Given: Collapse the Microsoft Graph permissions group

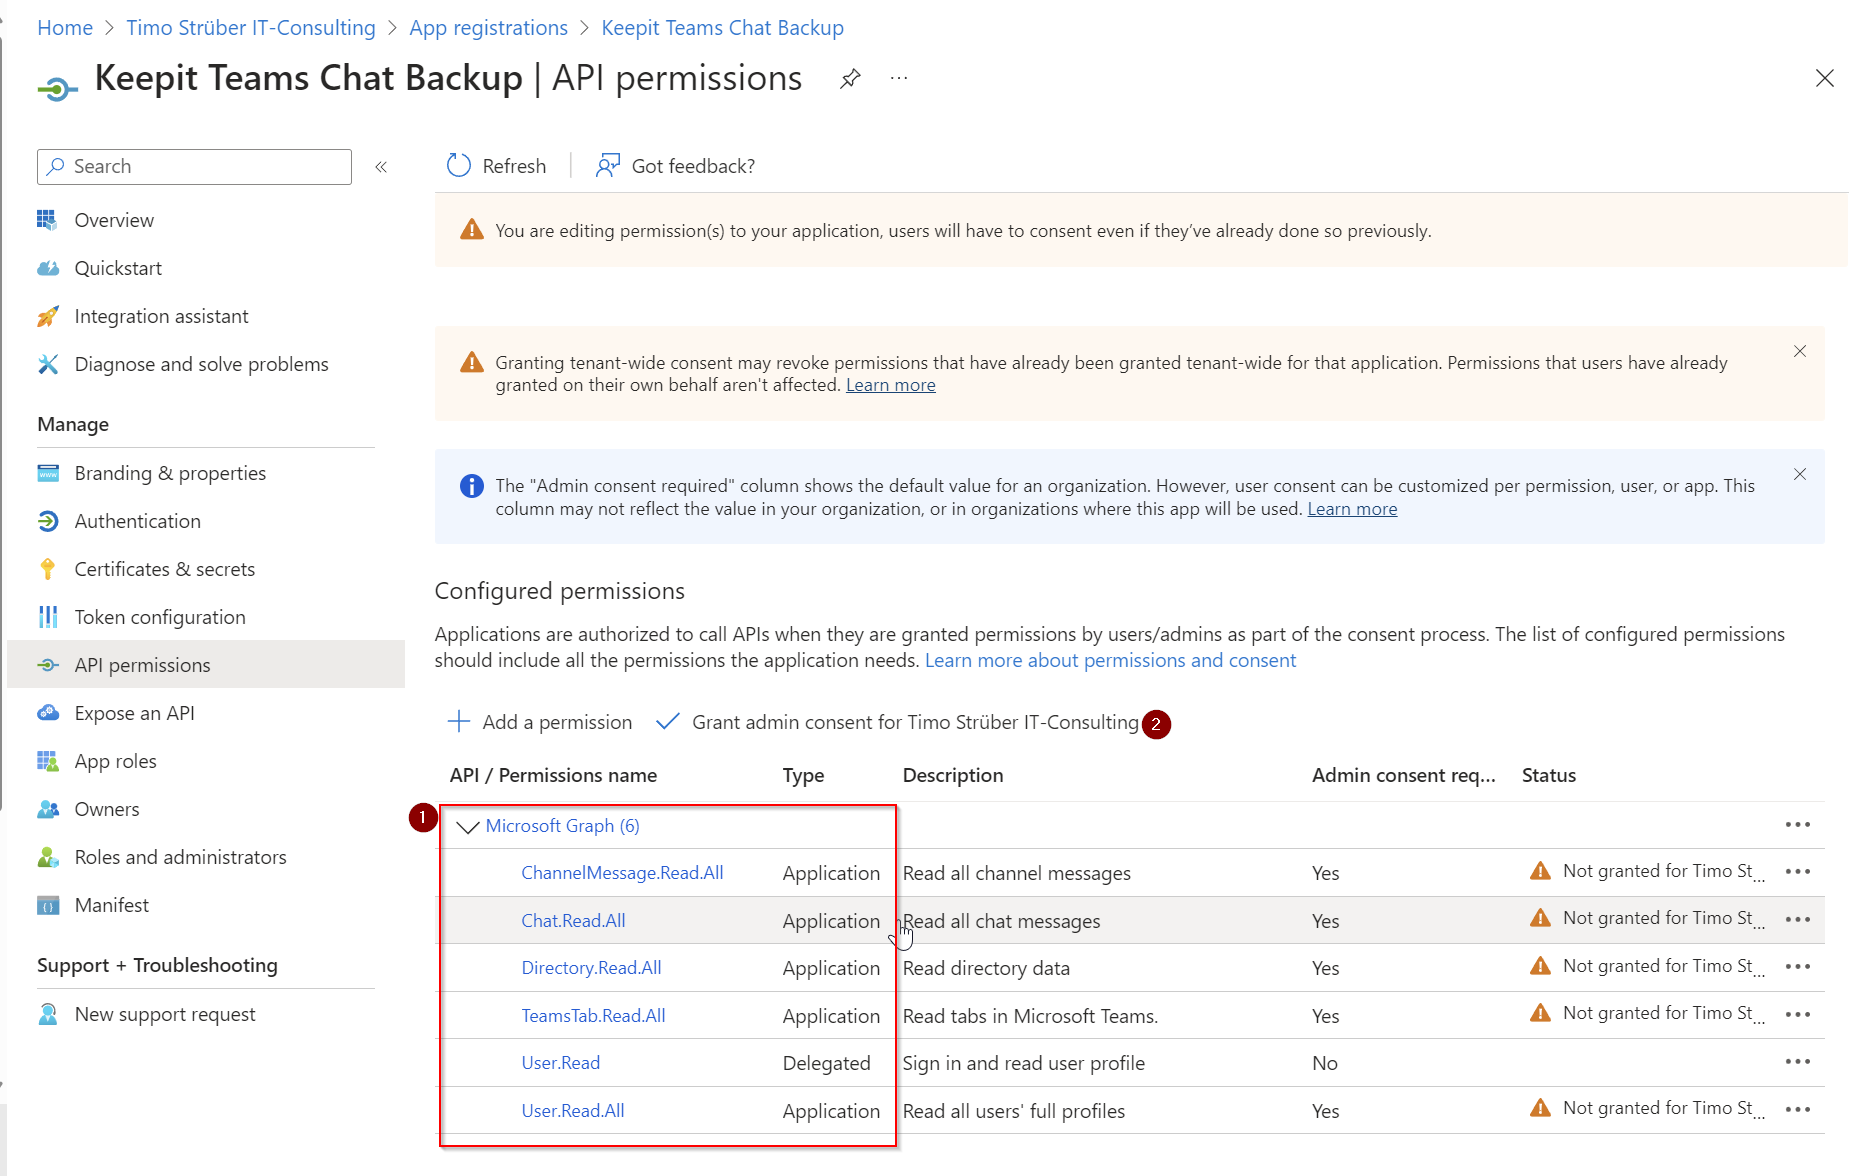Looking at the screenshot, I should (467, 827).
